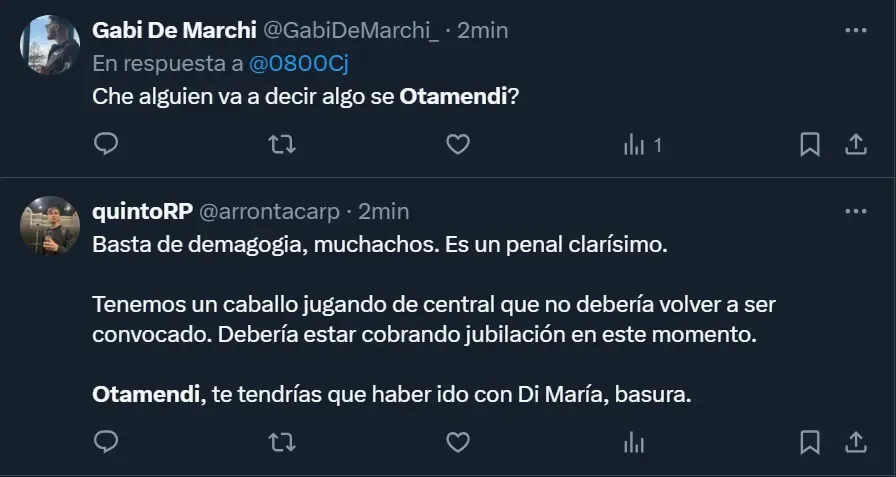This screenshot has width=896, height=477.
Task: Share Gabi De Marchi's tweet
Action: point(856,145)
